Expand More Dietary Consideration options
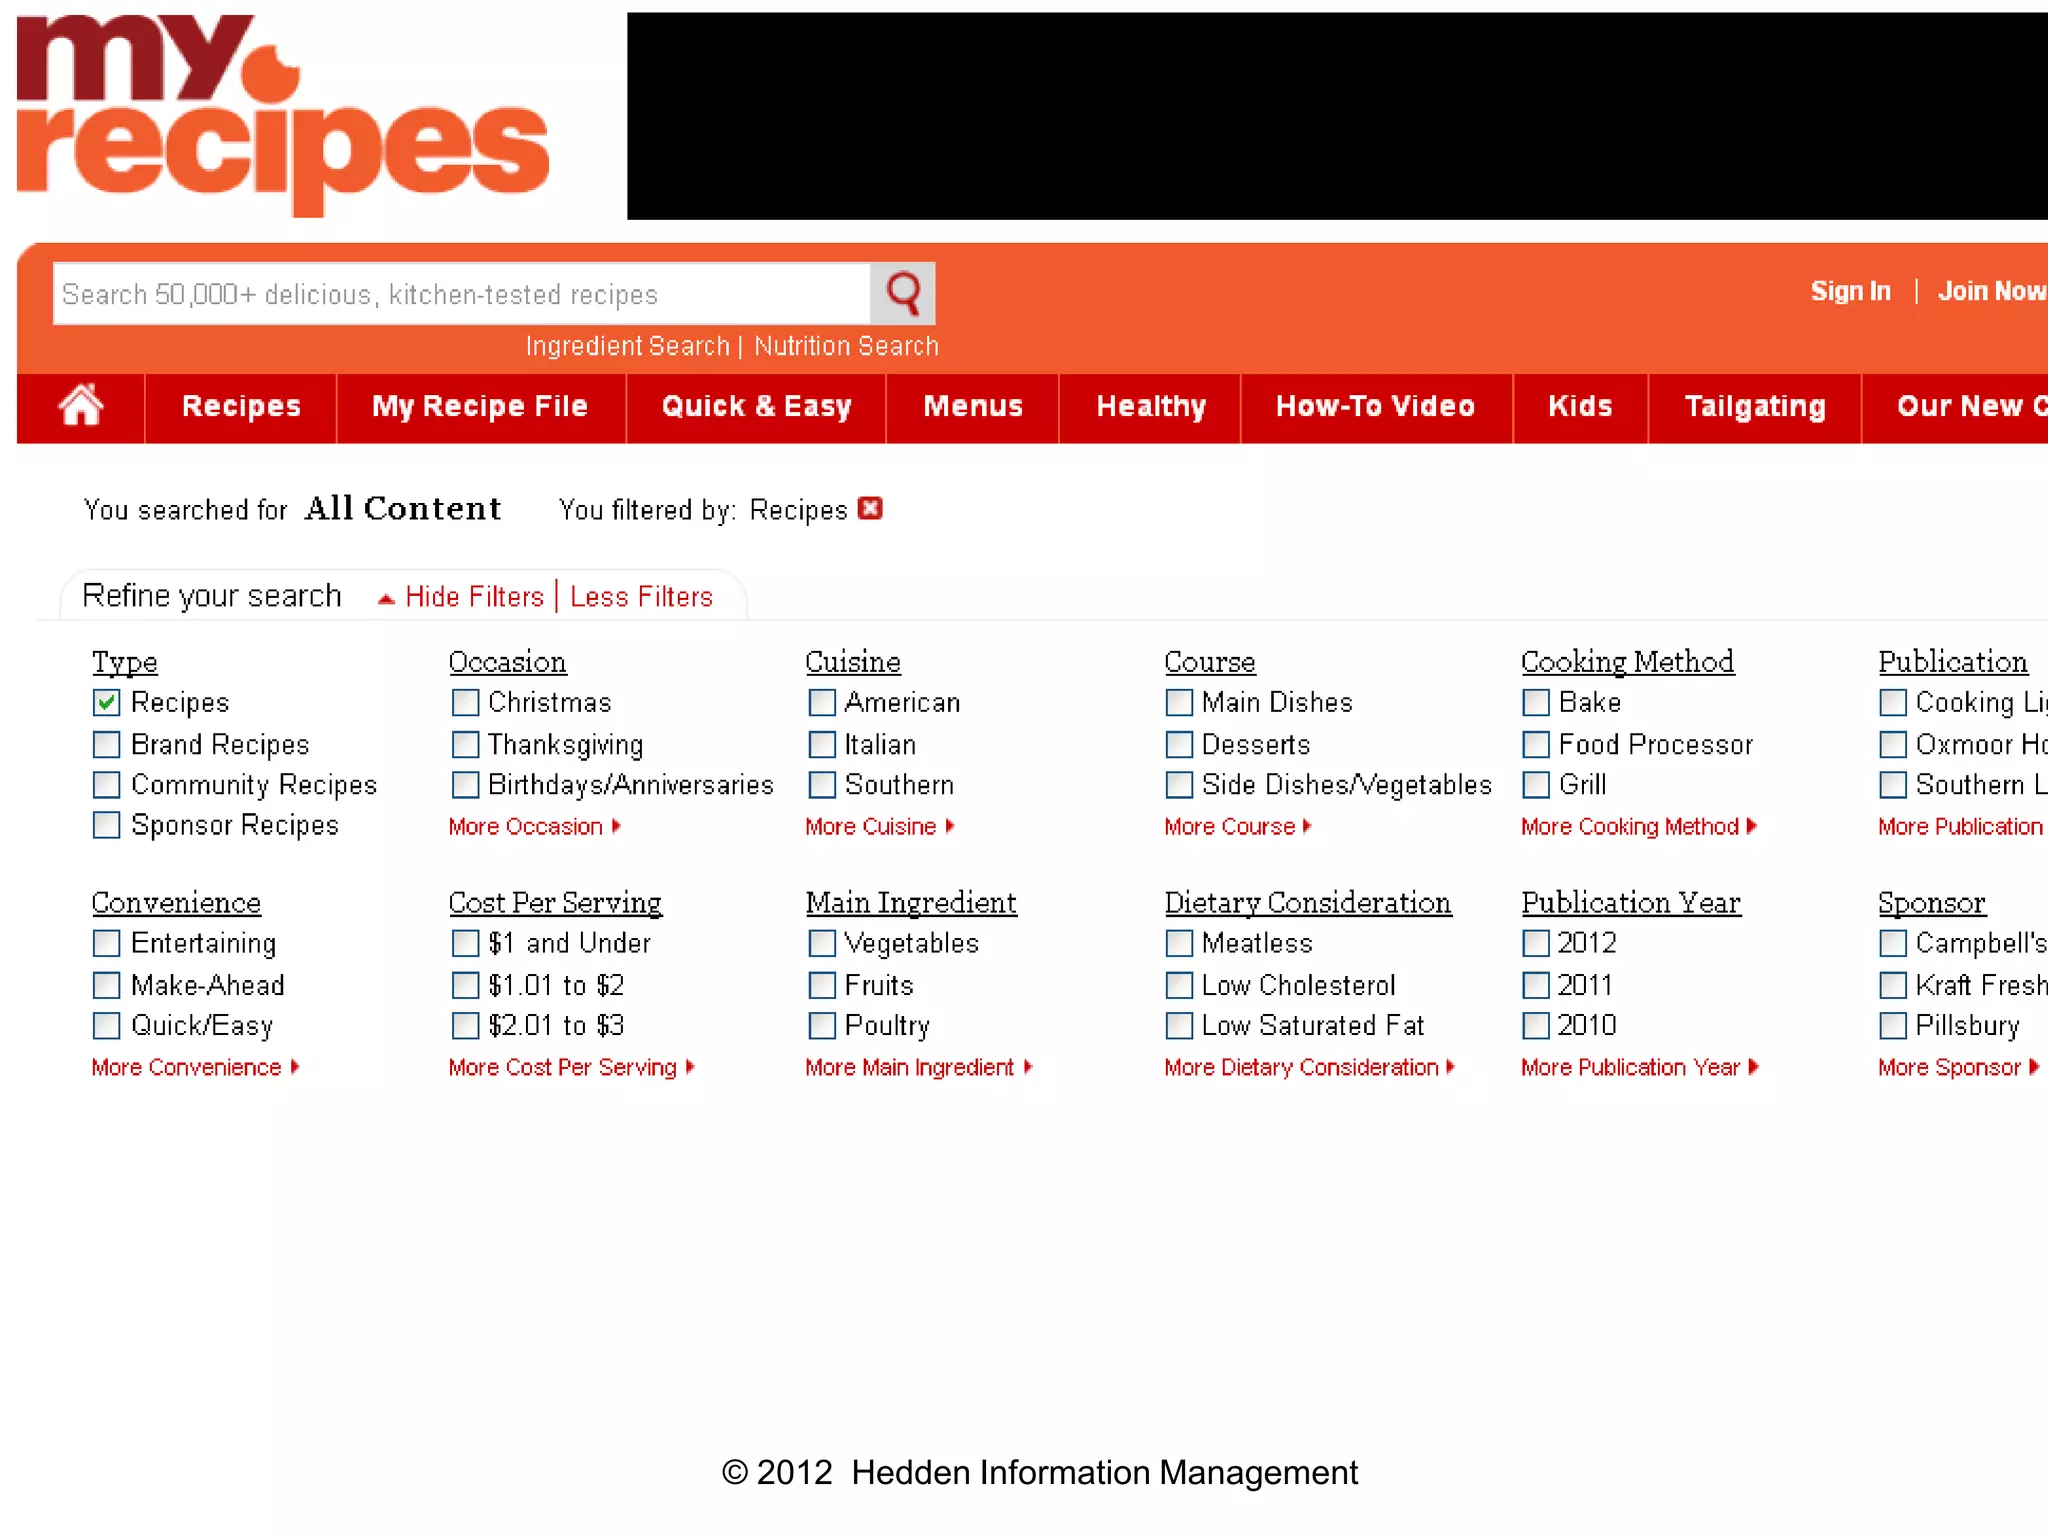 (x=1310, y=1068)
